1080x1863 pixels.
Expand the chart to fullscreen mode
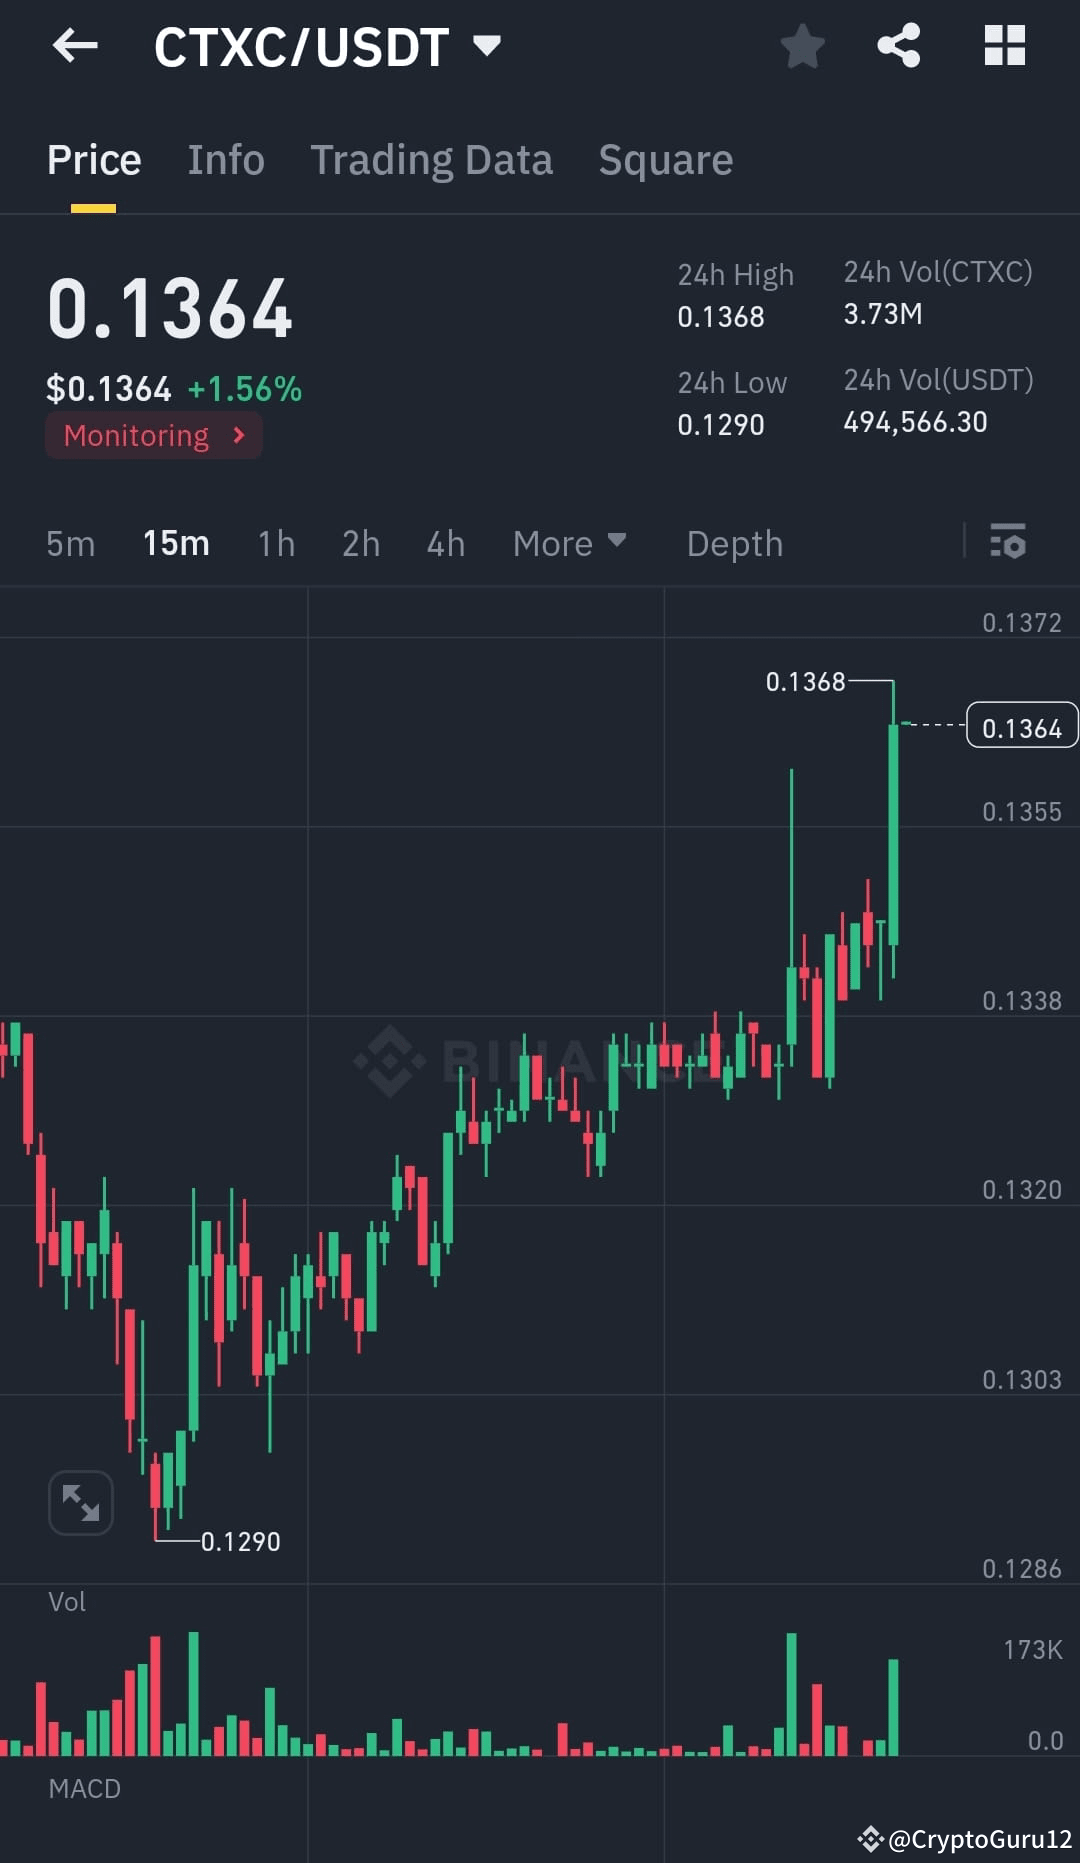pos(80,1501)
